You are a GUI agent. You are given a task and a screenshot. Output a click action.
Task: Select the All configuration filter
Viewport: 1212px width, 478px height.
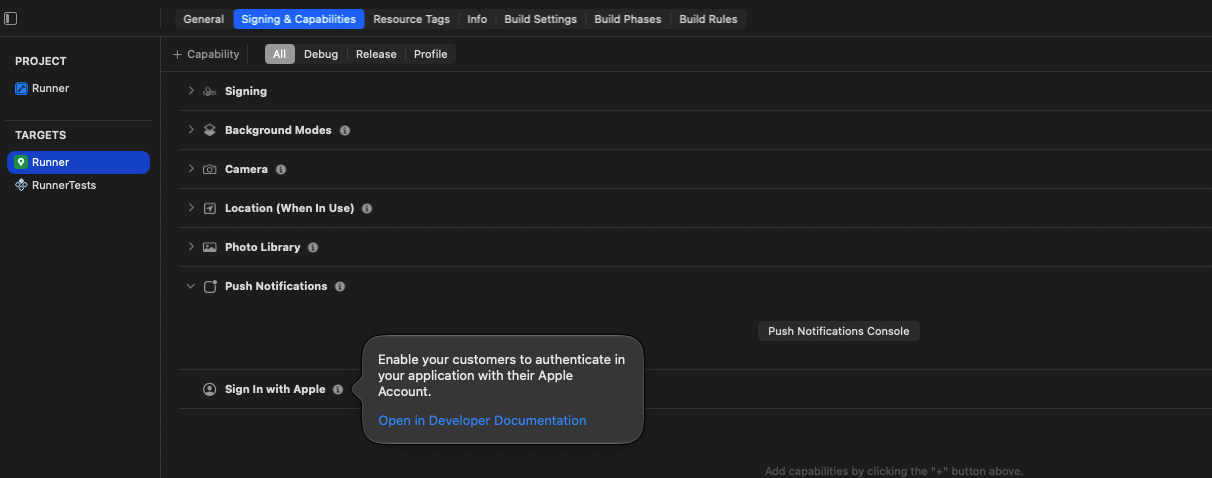280,54
